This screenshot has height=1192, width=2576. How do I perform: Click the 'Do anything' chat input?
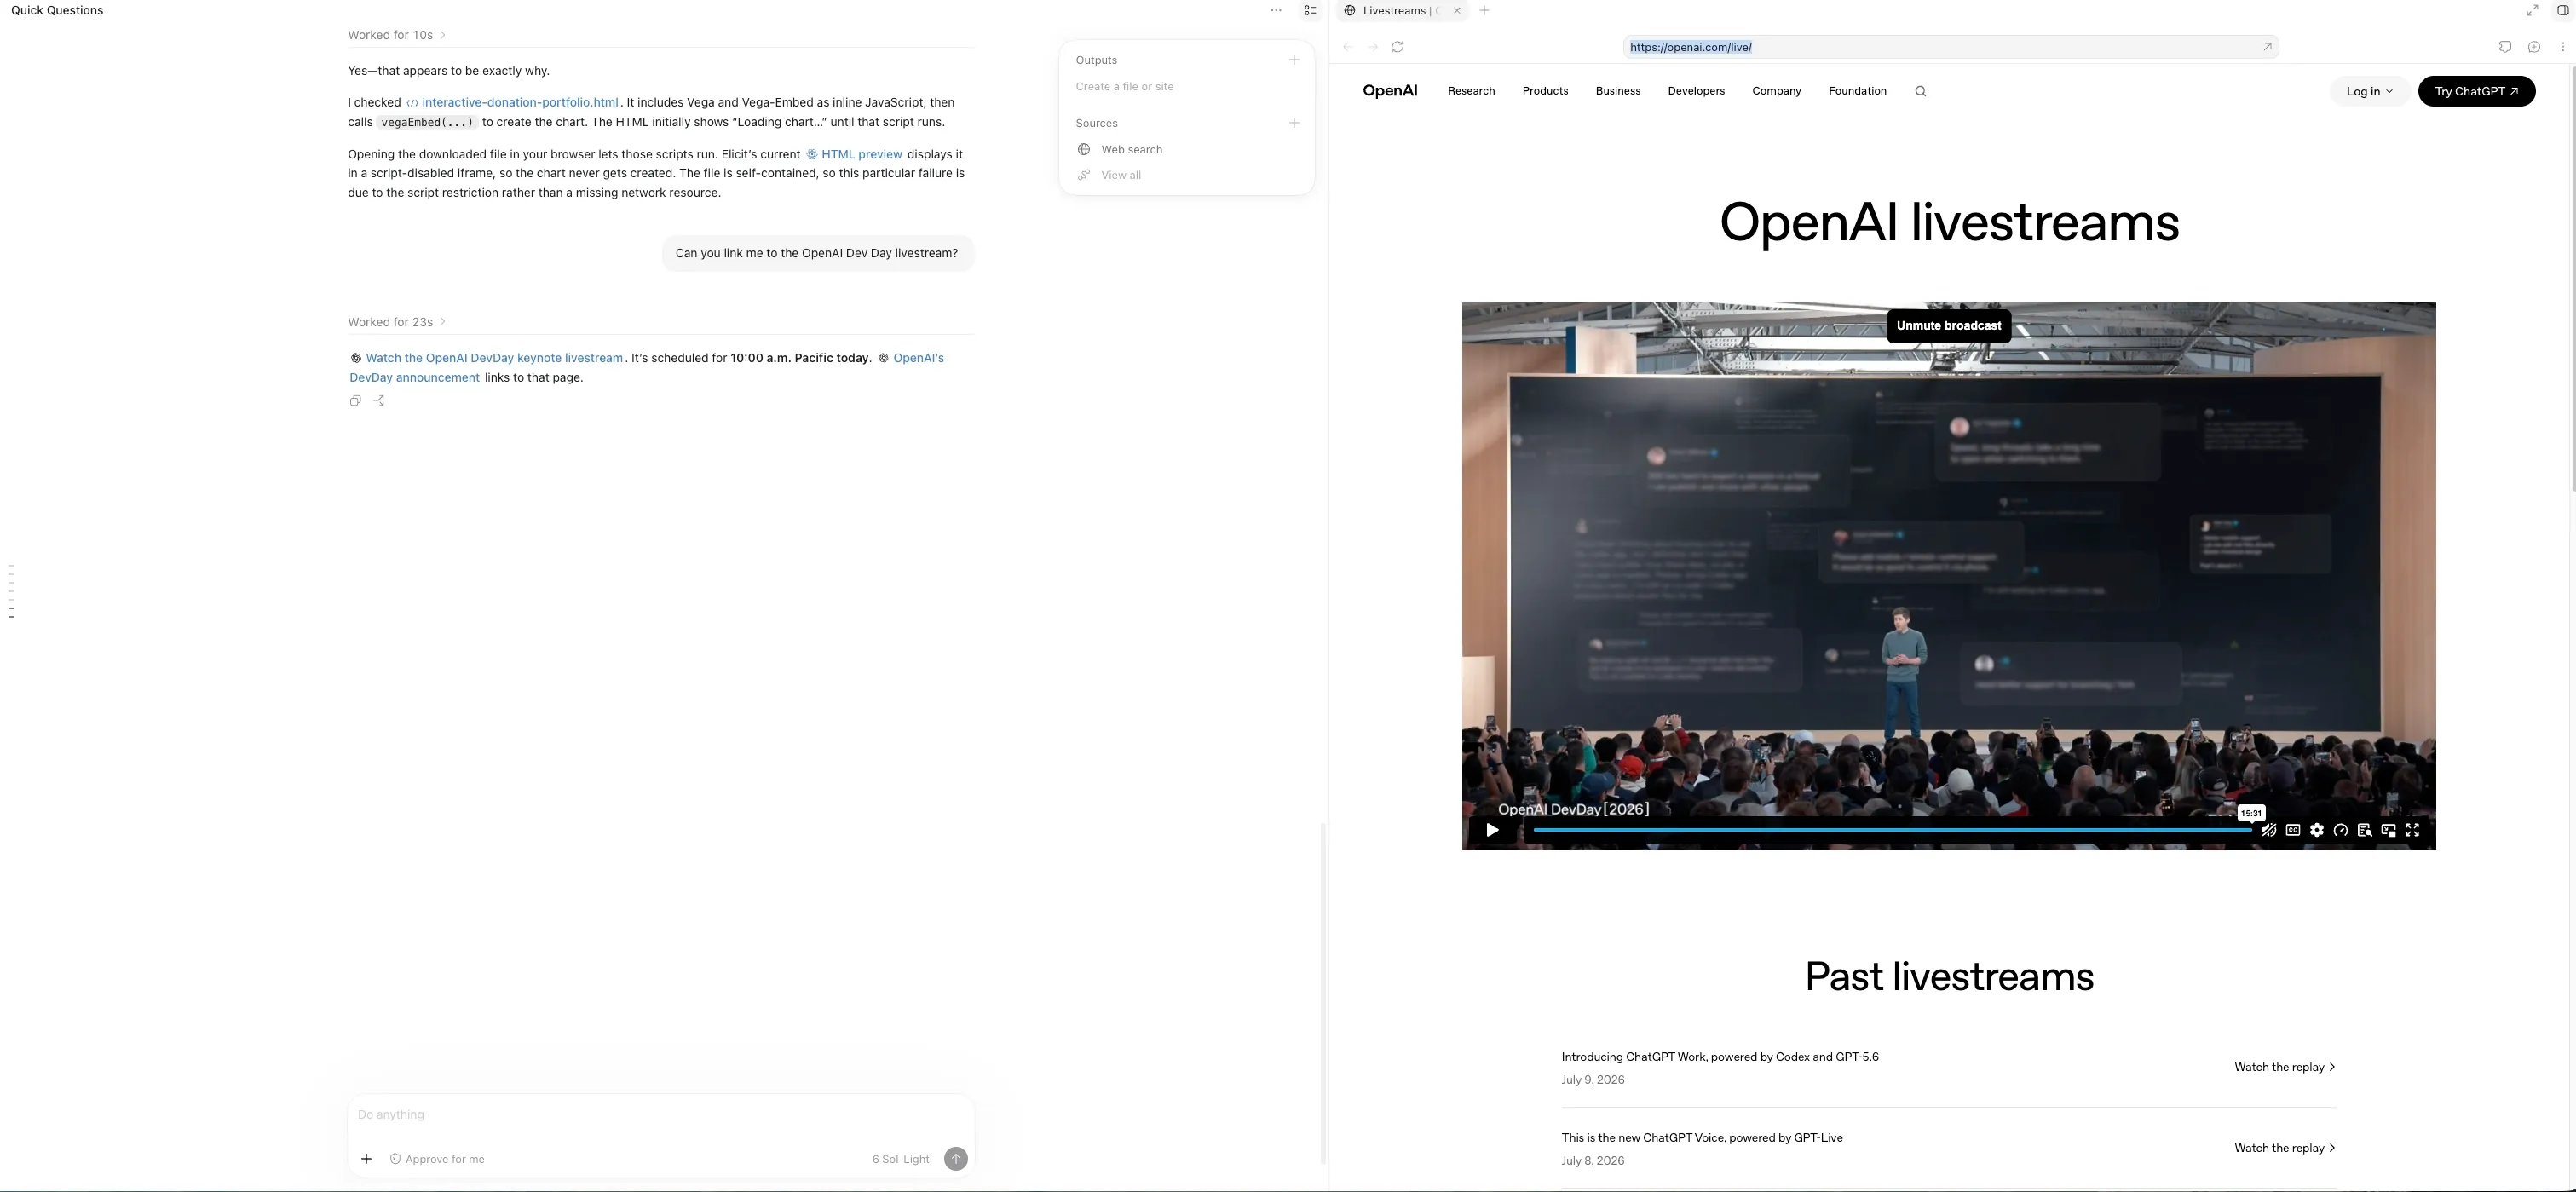tap(660, 1115)
